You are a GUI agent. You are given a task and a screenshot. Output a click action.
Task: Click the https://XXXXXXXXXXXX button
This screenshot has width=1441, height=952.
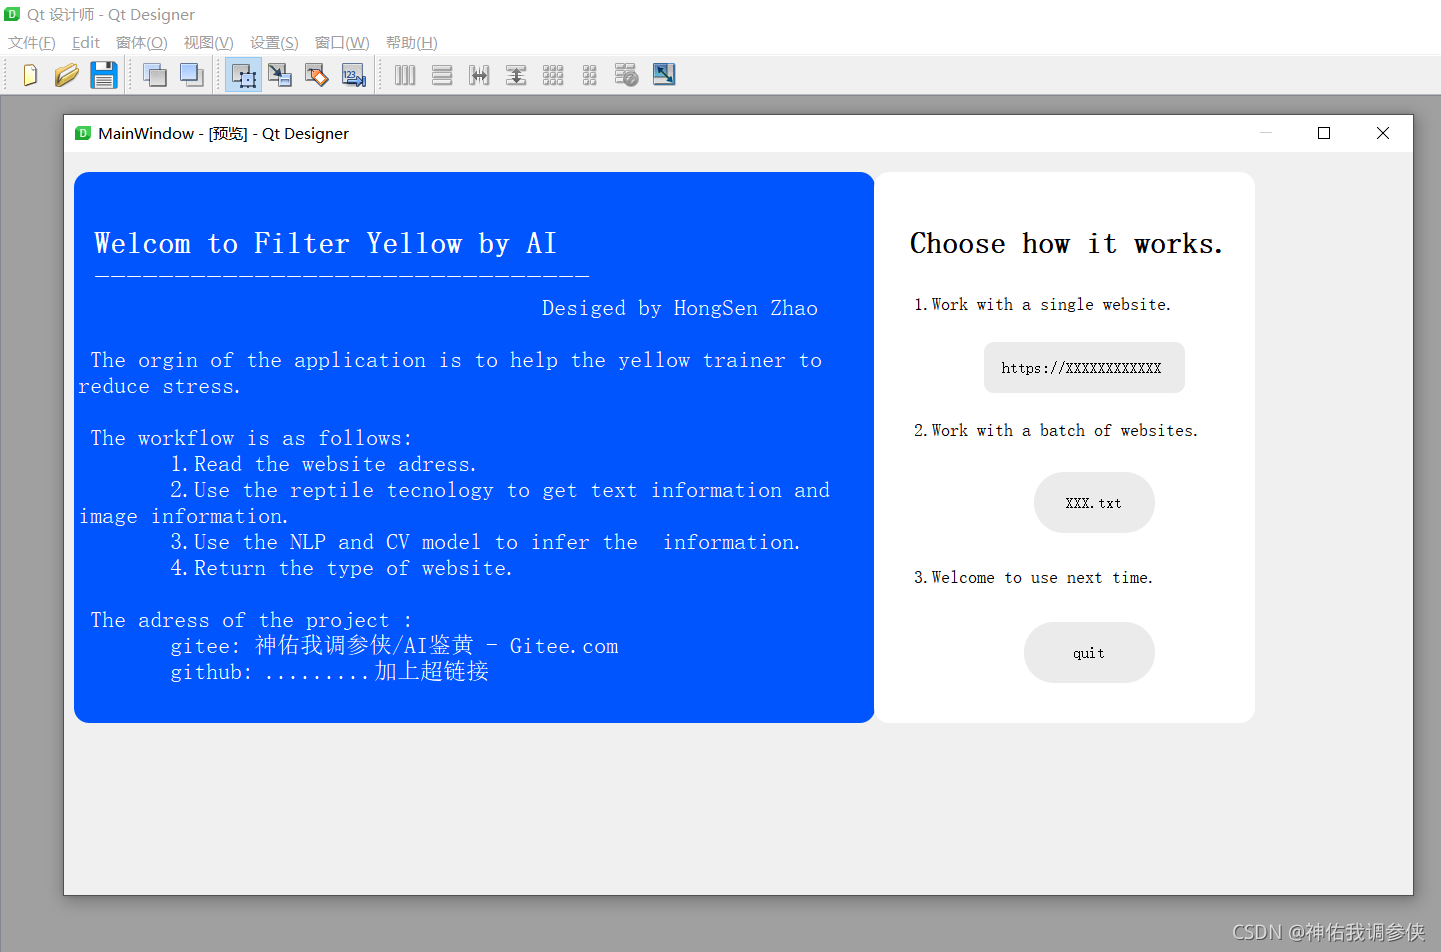(x=1084, y=368)
